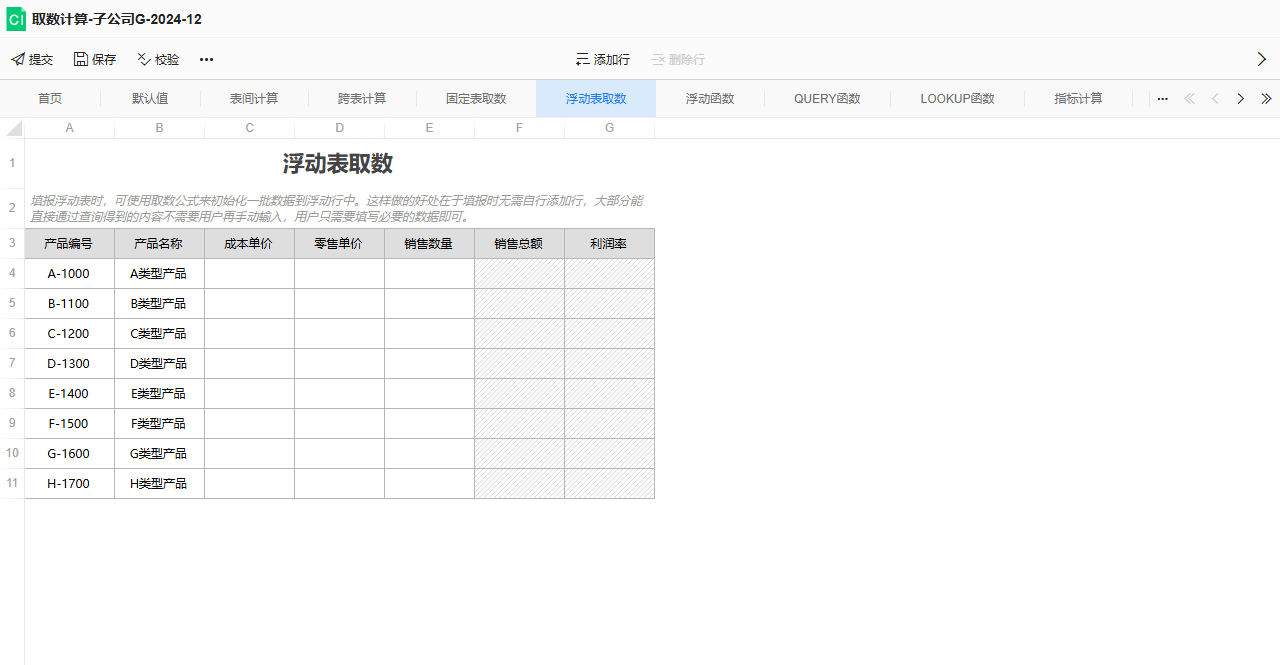Expand the hidden tabs ellipsis near 指标计算
Image resolution: width=1280 pixels, height=665 pixels.
[1162, 98]
